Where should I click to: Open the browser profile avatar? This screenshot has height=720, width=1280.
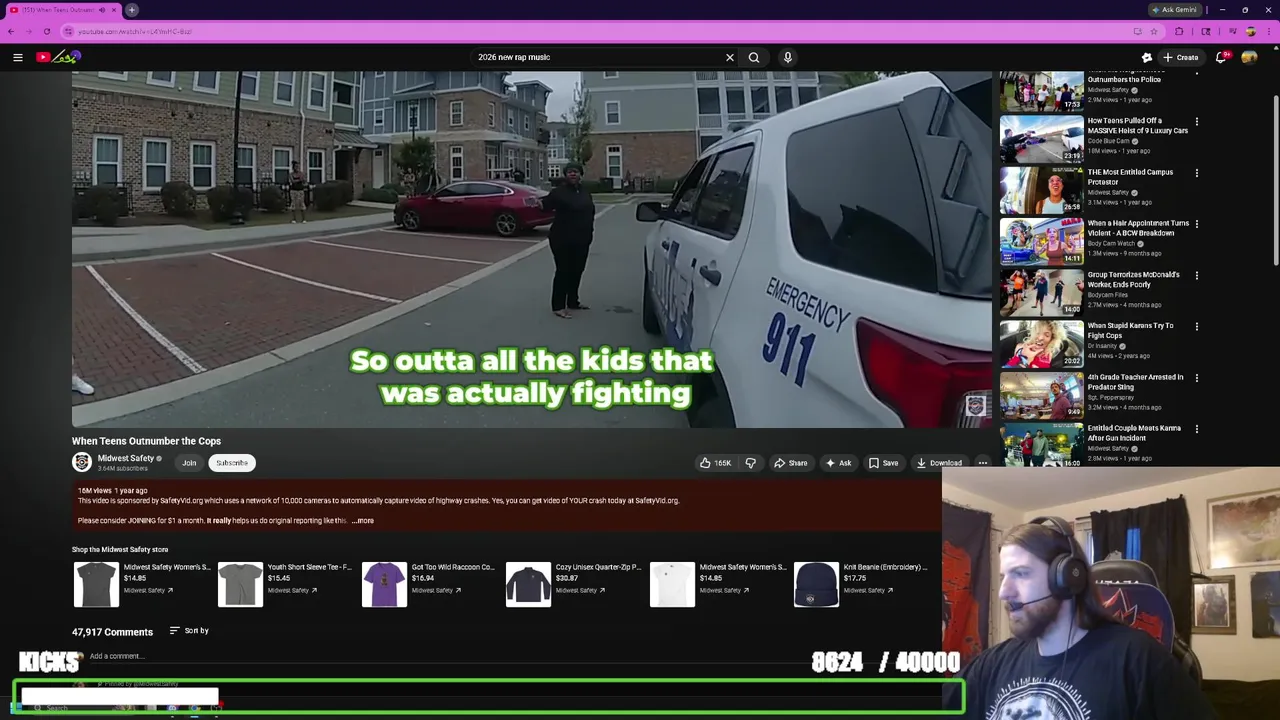(1251, 31)
